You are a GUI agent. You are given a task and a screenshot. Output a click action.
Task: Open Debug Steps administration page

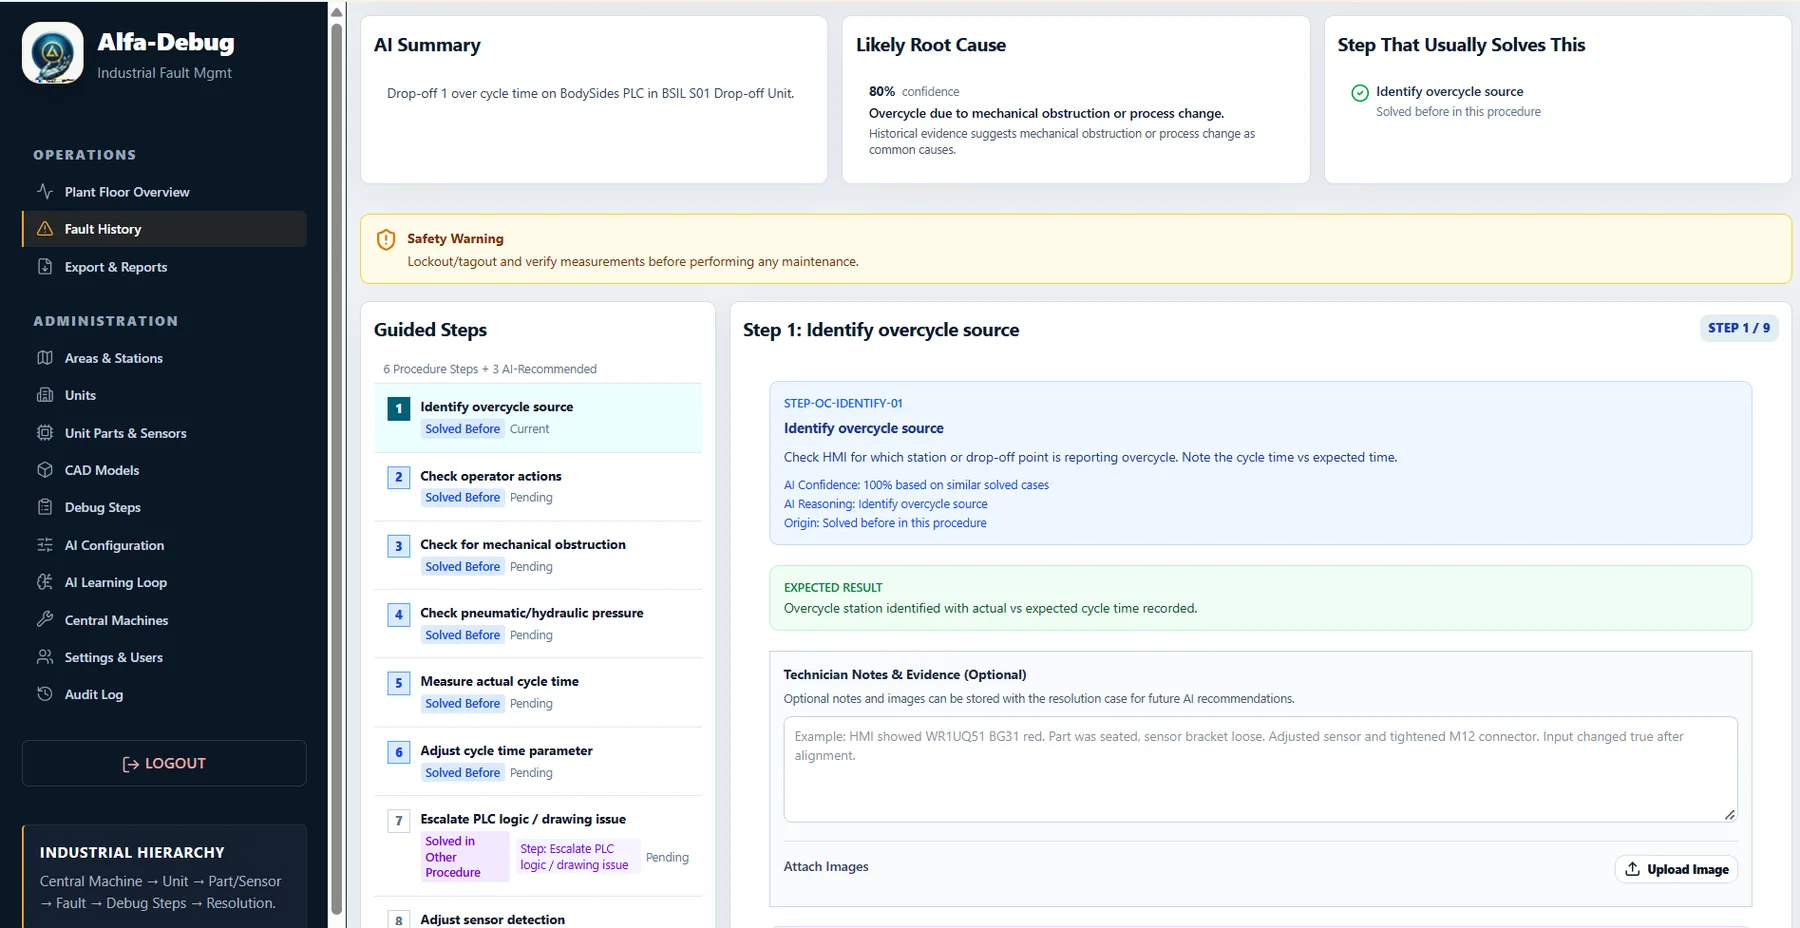tap(164, 507)
